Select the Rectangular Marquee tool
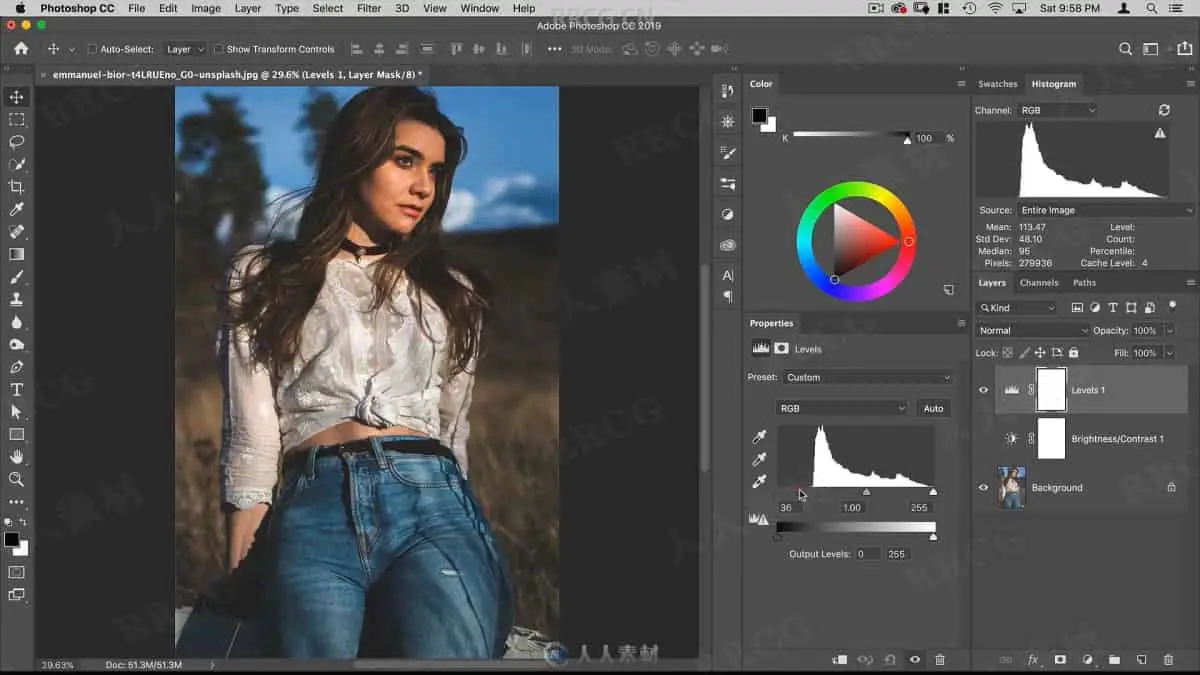The width and height of the screenshot is (1200, 675). (16, 119)
